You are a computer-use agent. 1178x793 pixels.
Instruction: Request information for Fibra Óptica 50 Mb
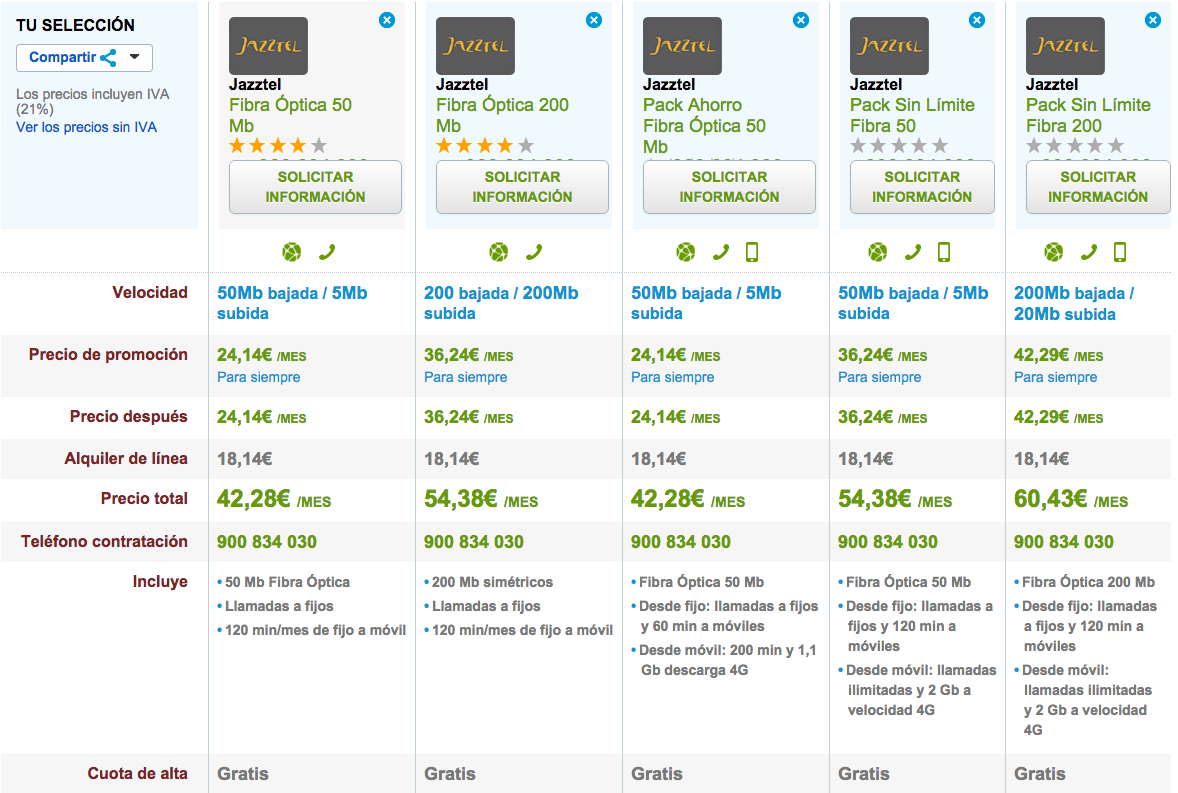(x=316, y=187)
